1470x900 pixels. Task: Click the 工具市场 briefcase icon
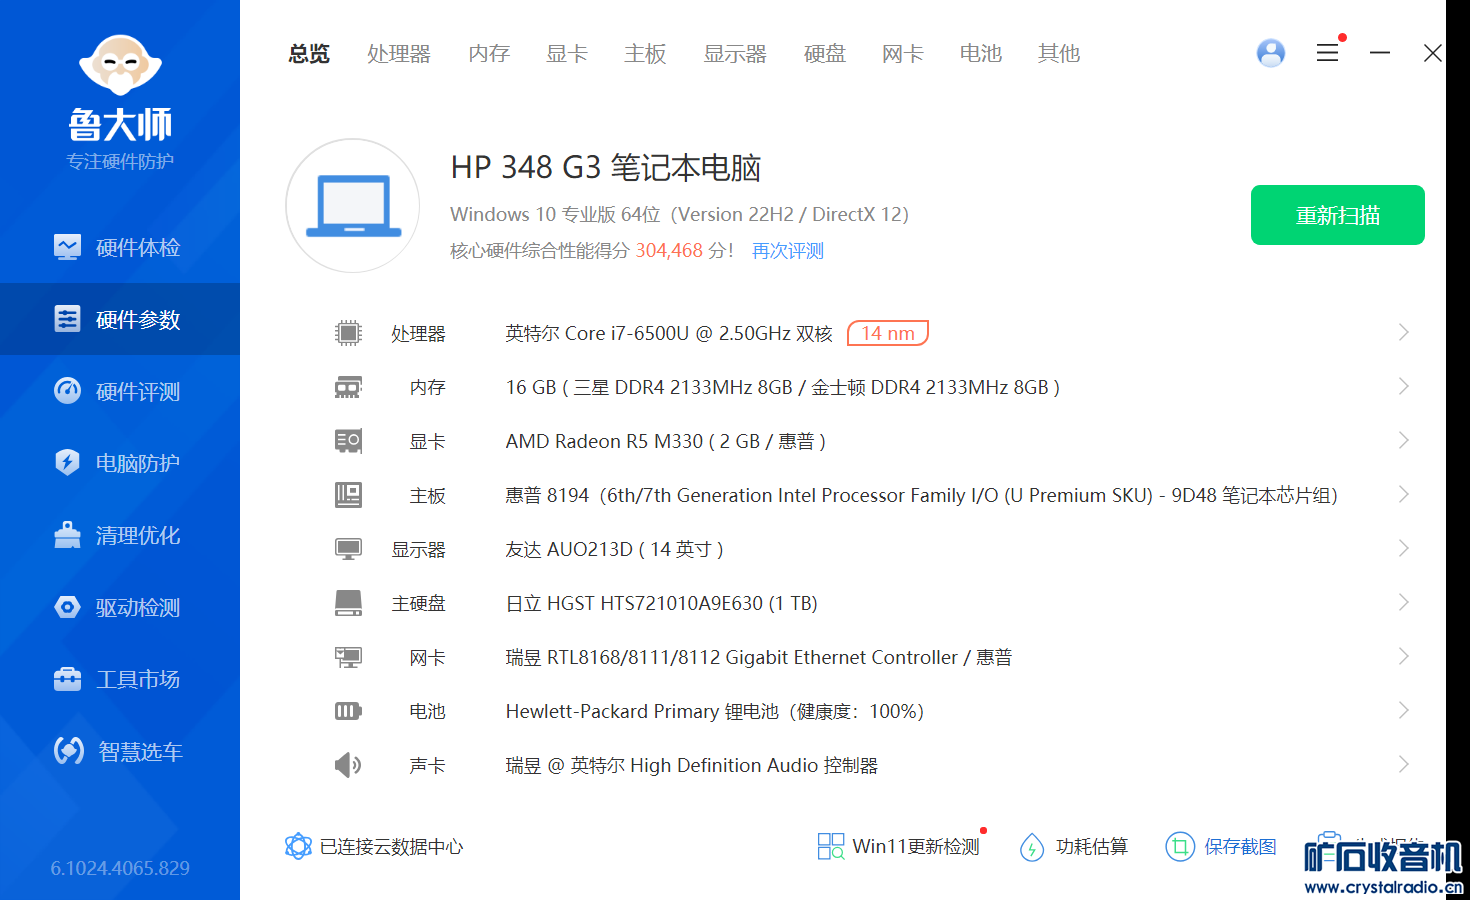tap(67, 679)
